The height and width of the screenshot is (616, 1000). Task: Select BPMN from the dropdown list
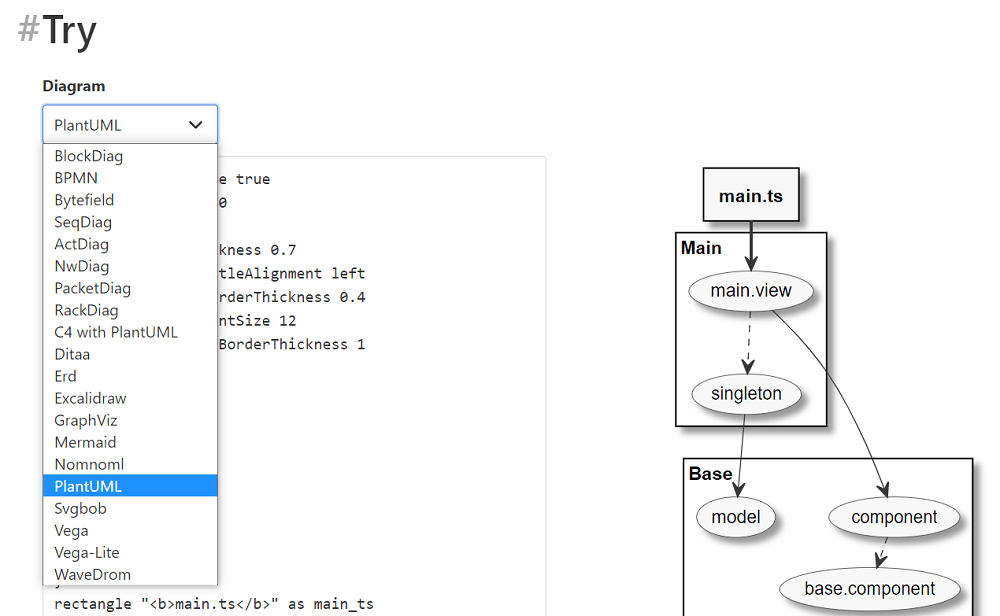point(77,178)
